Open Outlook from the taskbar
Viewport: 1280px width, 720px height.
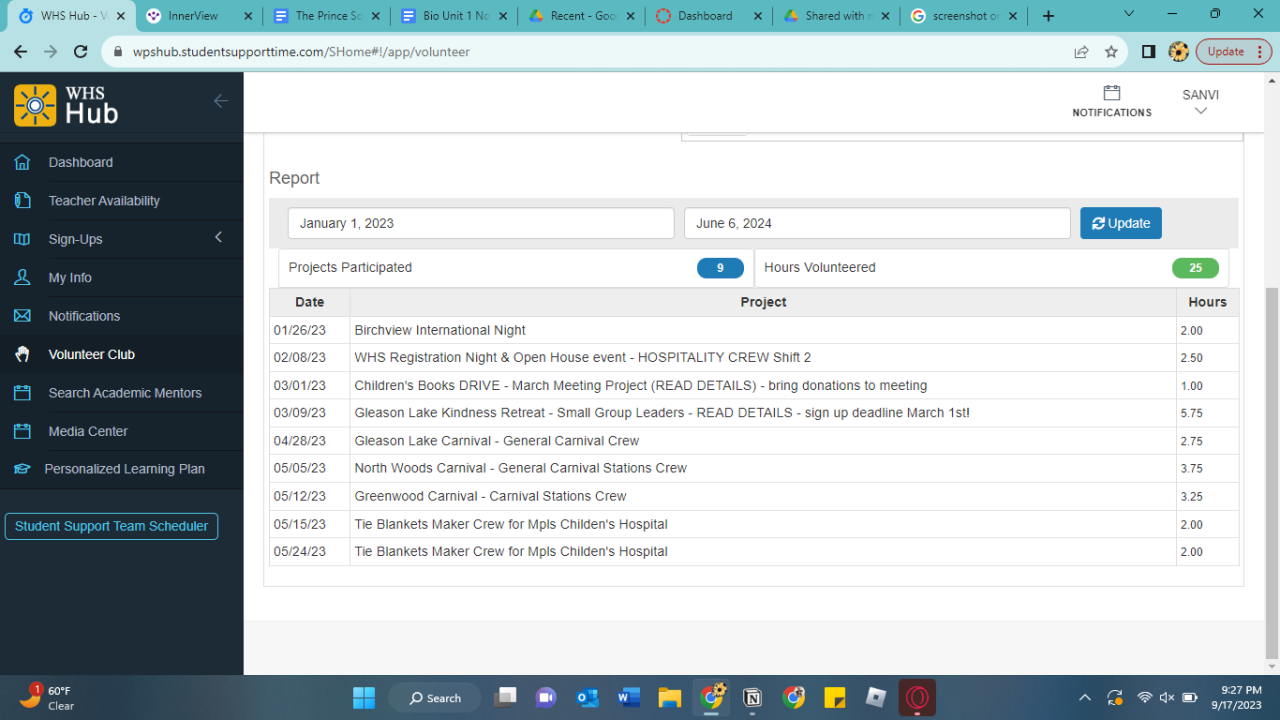[x=587, y=697]
